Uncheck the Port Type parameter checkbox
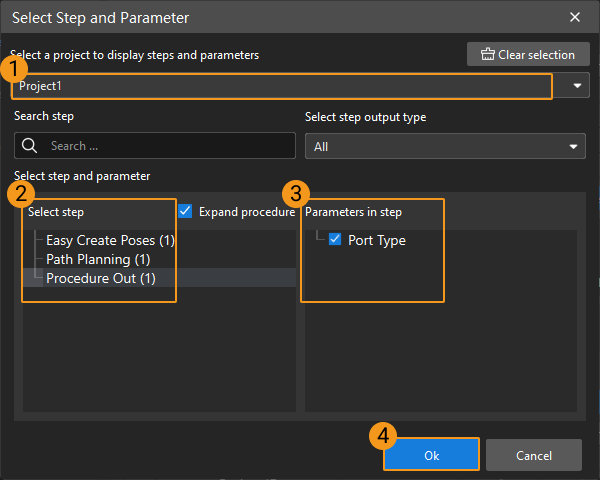600x480 pixels. click(335, 240)
